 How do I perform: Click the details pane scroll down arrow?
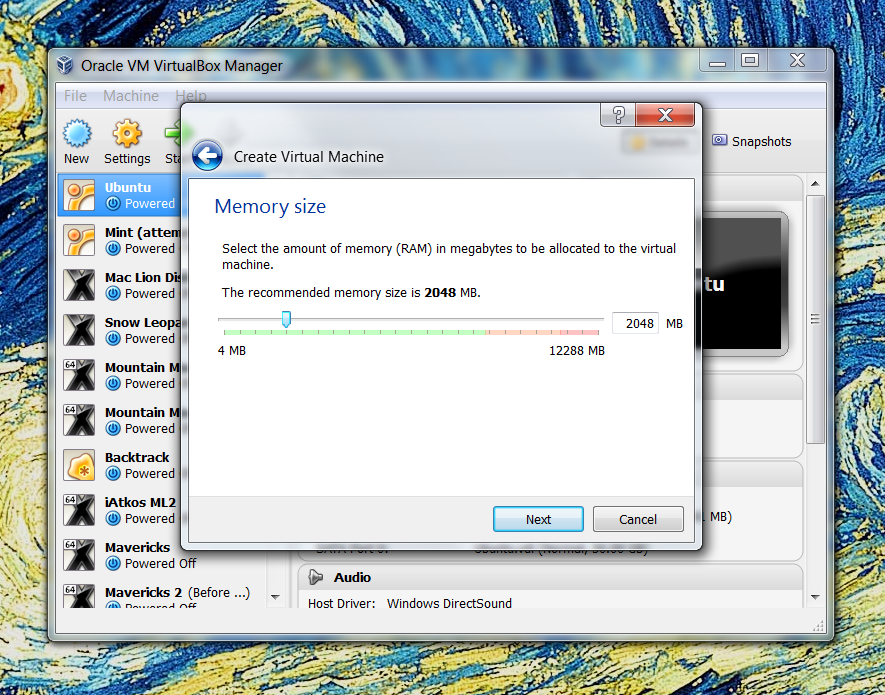pos(815,597)
